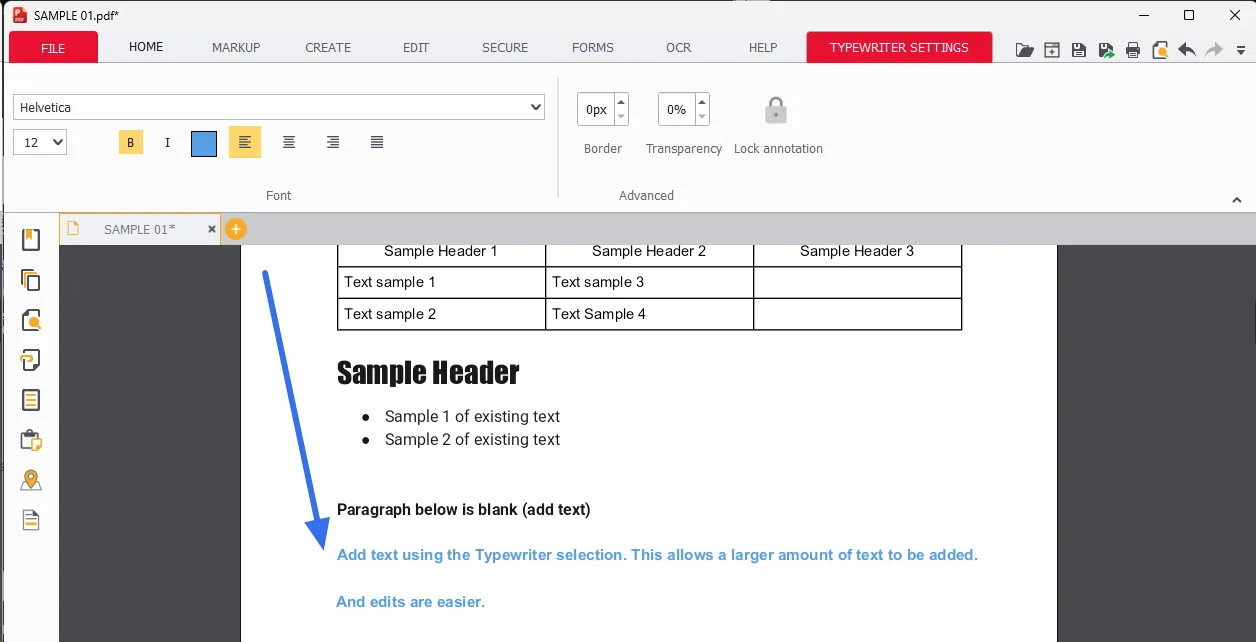Increase border width stepper up

[x=621, y=101]
